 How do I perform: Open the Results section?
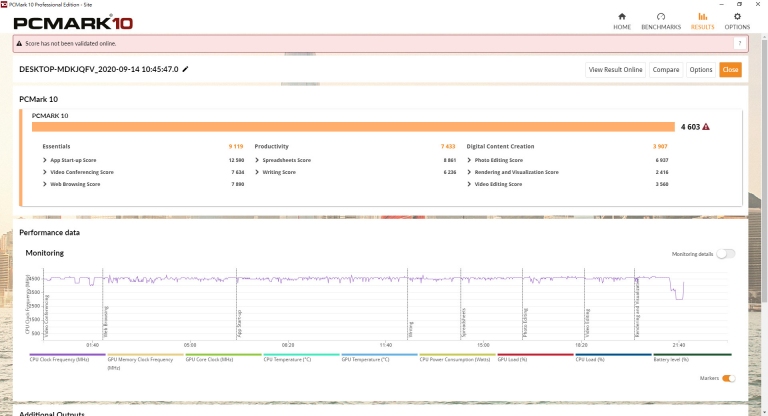(702, 22)
